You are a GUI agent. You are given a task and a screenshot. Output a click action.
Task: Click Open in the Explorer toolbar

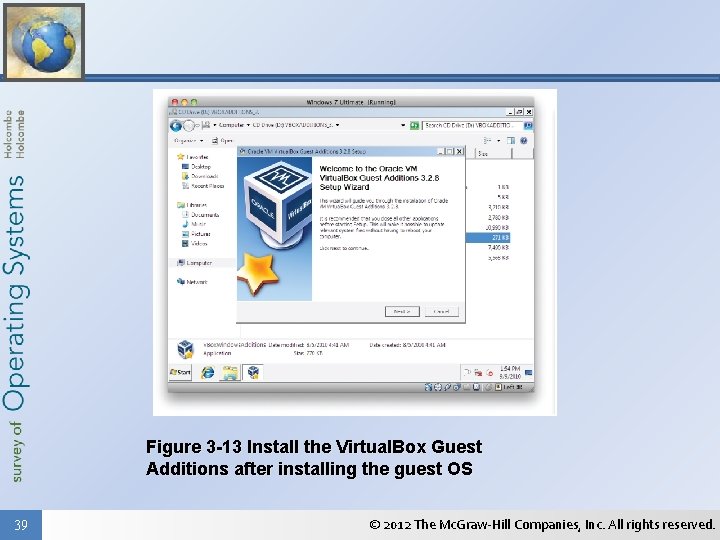[222, 141]
